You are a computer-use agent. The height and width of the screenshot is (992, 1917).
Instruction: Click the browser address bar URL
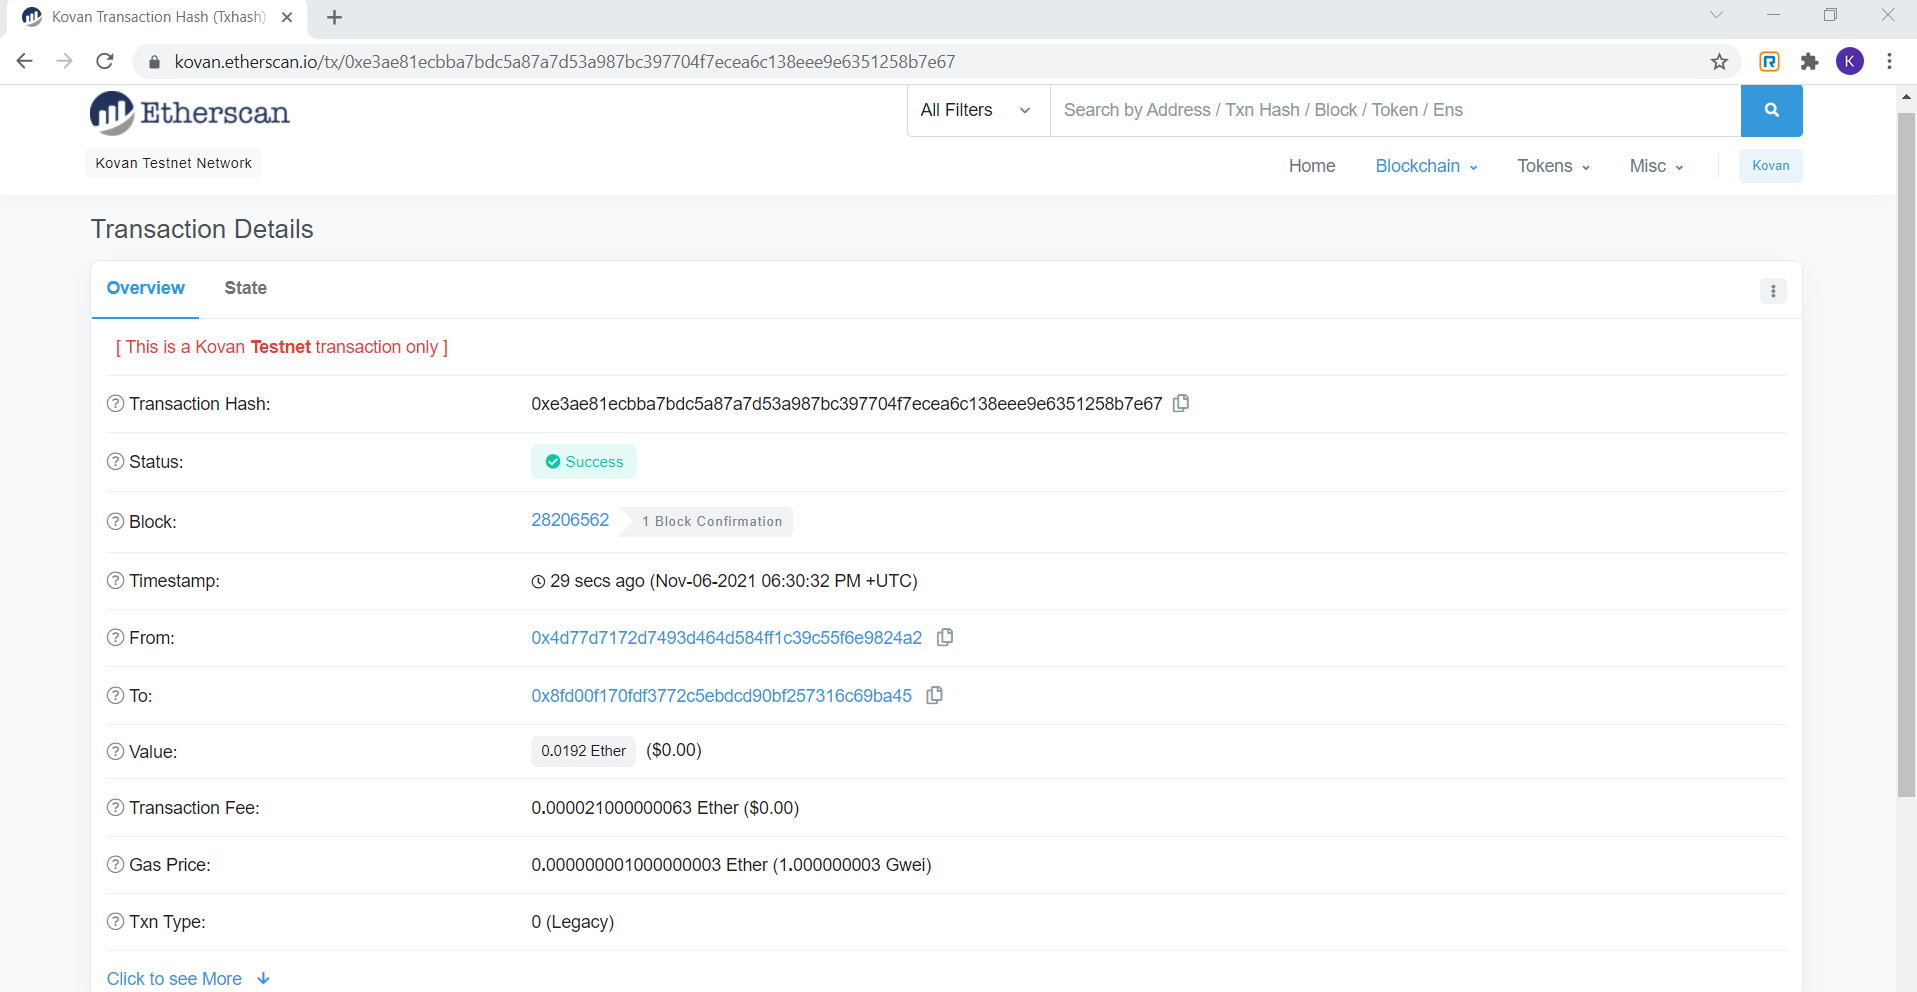pyautogui.click(x=565, y=62)
